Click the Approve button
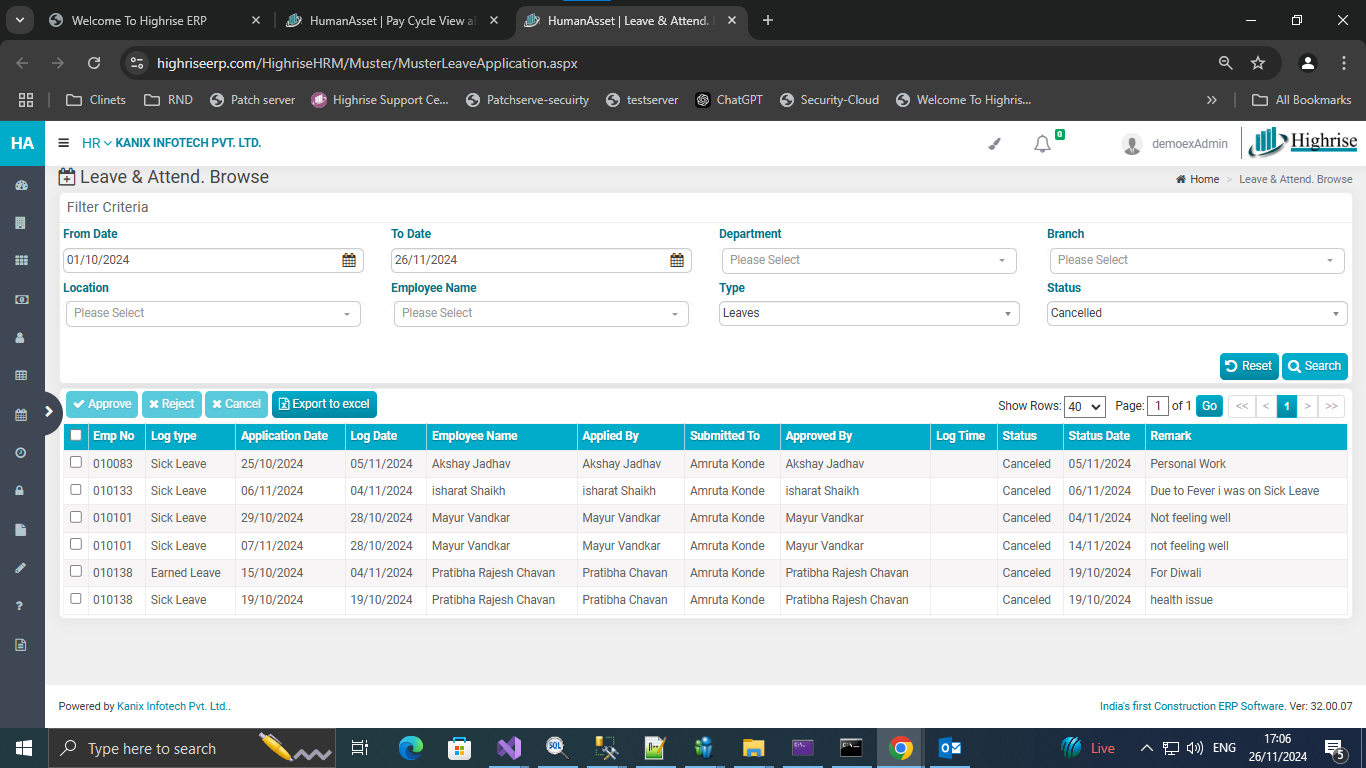1366x768 pixels. pos(102,404)
